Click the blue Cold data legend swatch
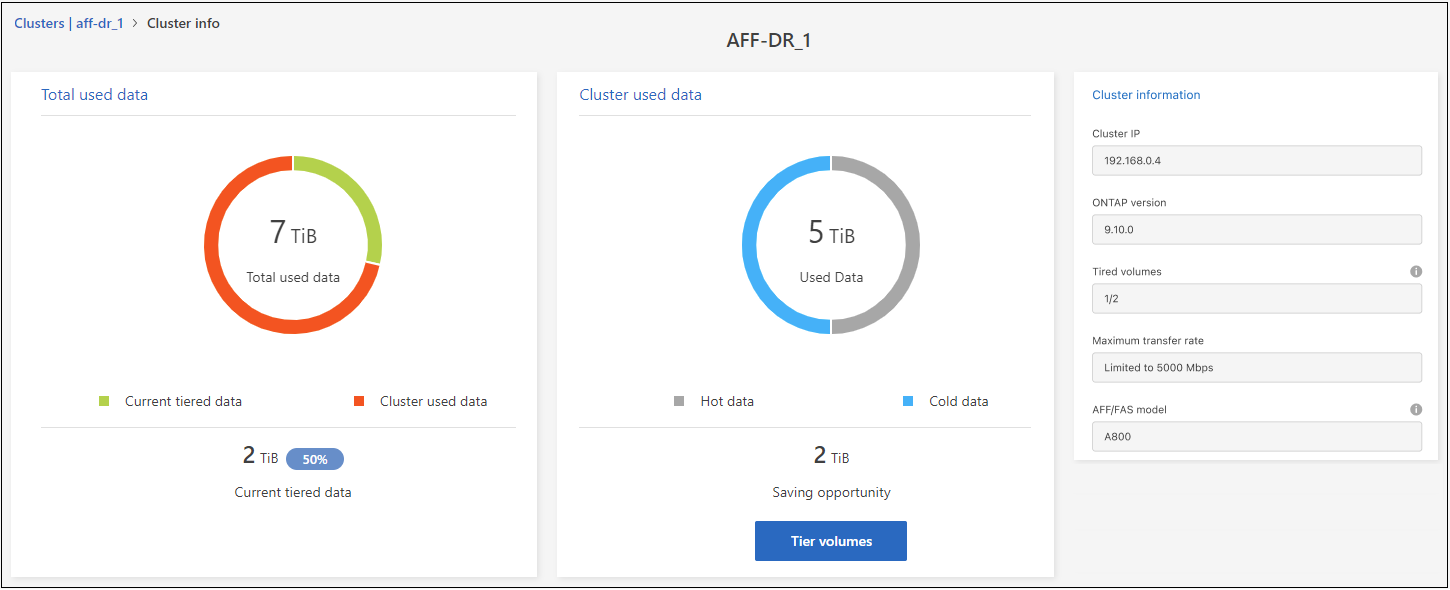The image size is (1450, 590). point(908,401)
